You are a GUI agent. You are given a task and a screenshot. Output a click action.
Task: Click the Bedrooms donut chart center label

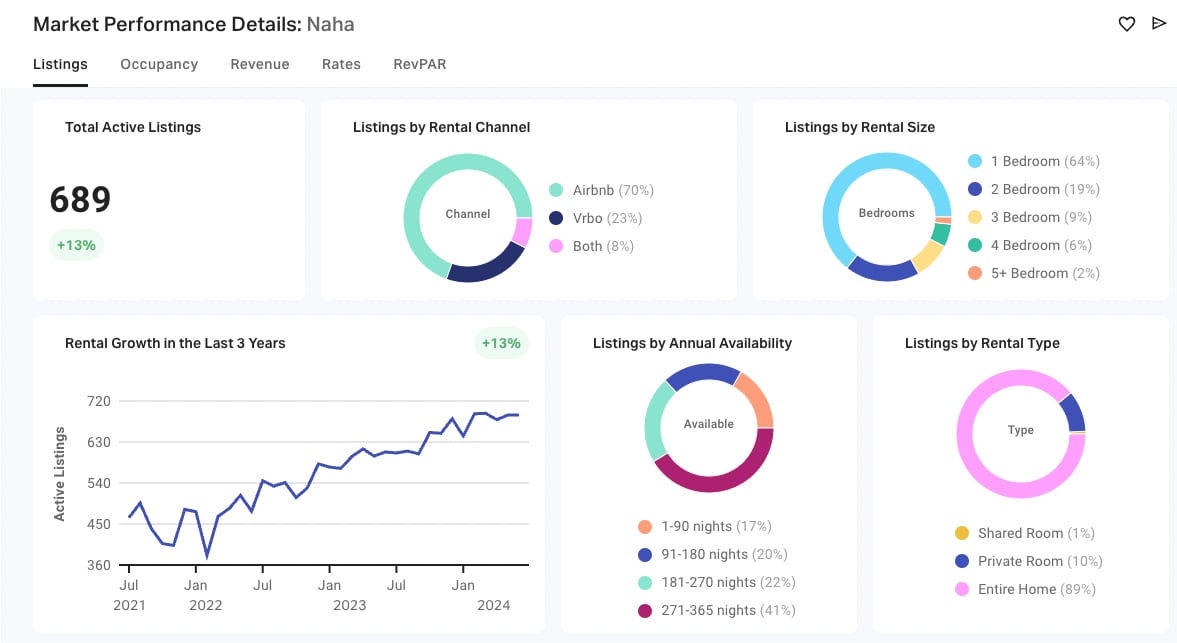[887, 213]
